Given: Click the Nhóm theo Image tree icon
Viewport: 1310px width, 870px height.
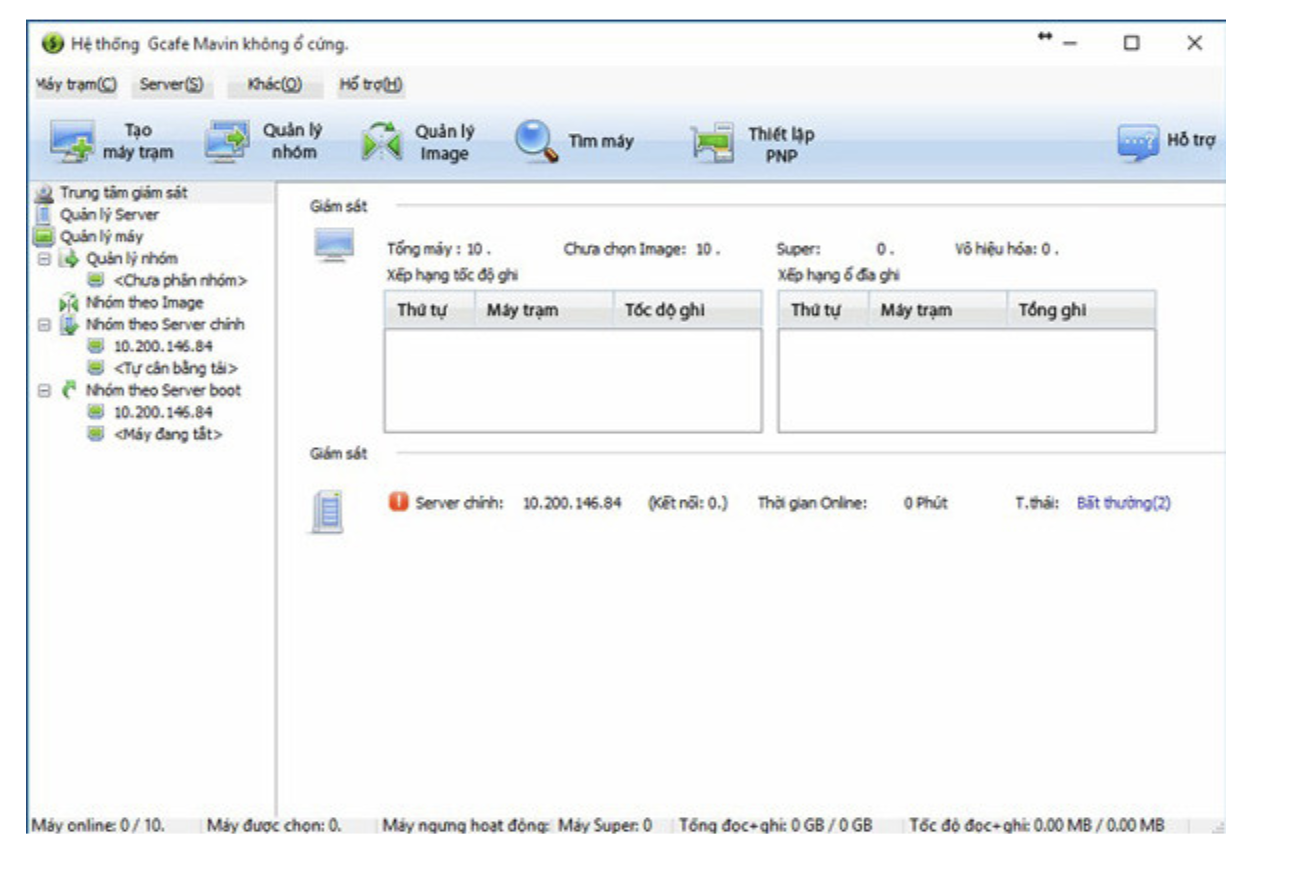Looking at the screenshot, I should click(68, 302).
